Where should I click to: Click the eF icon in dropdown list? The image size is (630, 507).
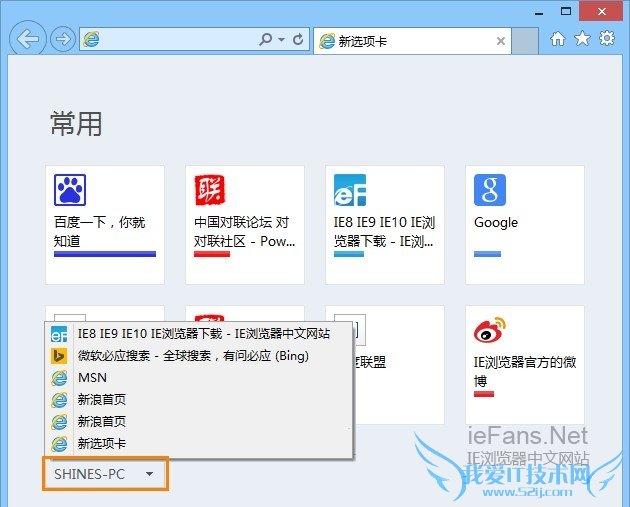[x=59, y=334]
